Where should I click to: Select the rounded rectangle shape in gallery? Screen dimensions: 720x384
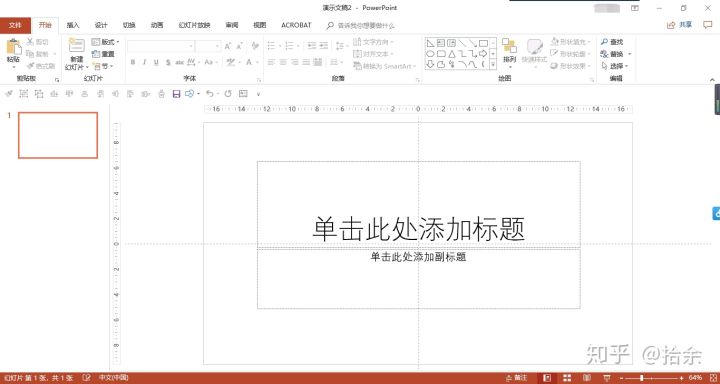pos(441,54)
